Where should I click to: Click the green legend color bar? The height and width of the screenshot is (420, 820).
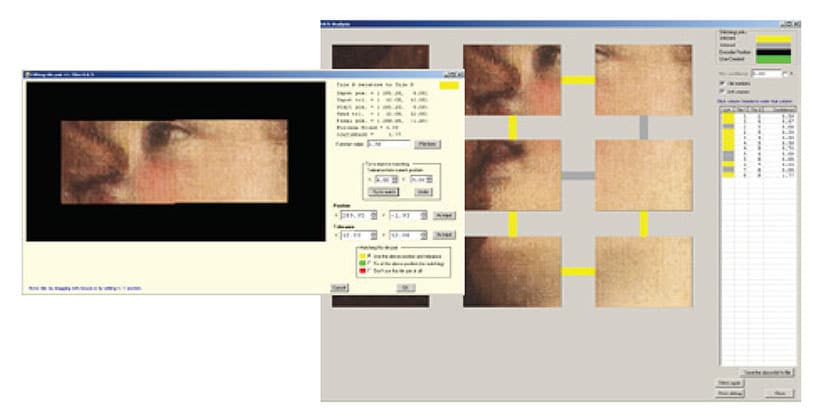click(x=773, y=60)
